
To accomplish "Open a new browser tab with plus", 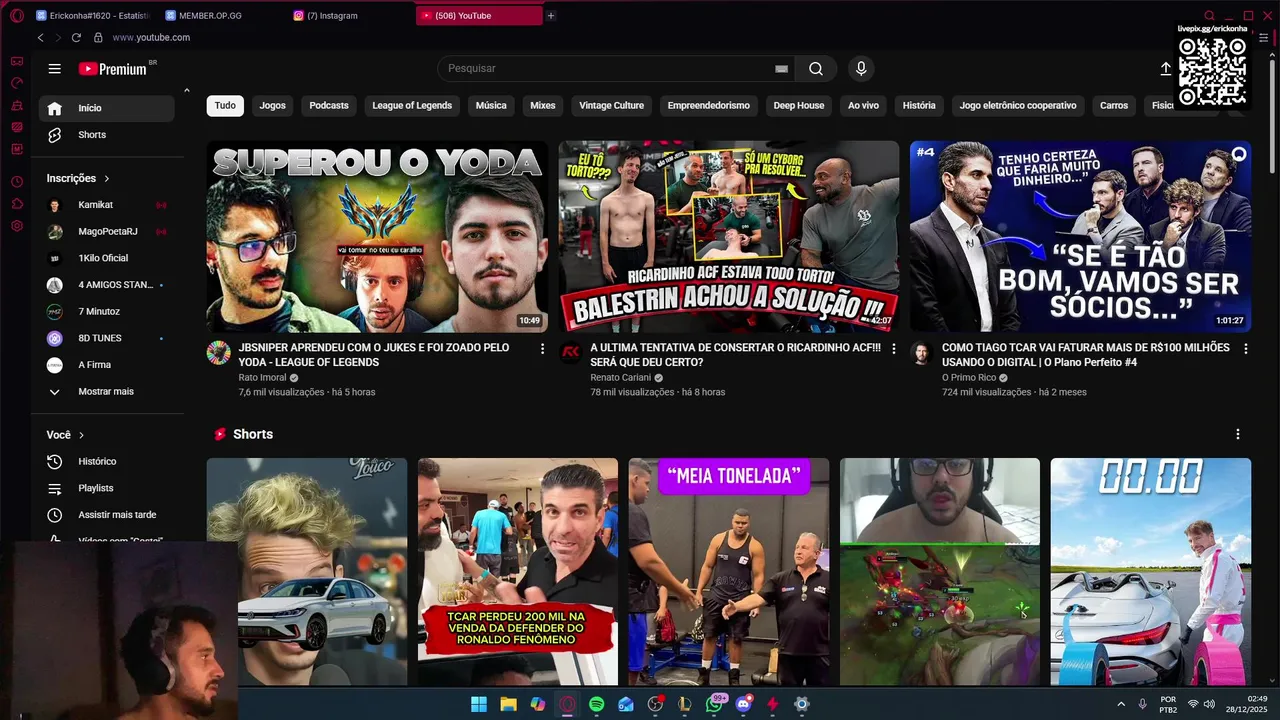I will 551,15.
